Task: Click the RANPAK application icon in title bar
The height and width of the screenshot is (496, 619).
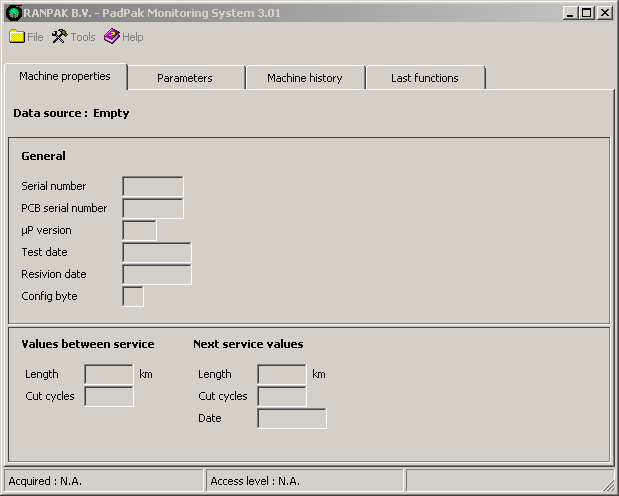Action: pos(14,13)
